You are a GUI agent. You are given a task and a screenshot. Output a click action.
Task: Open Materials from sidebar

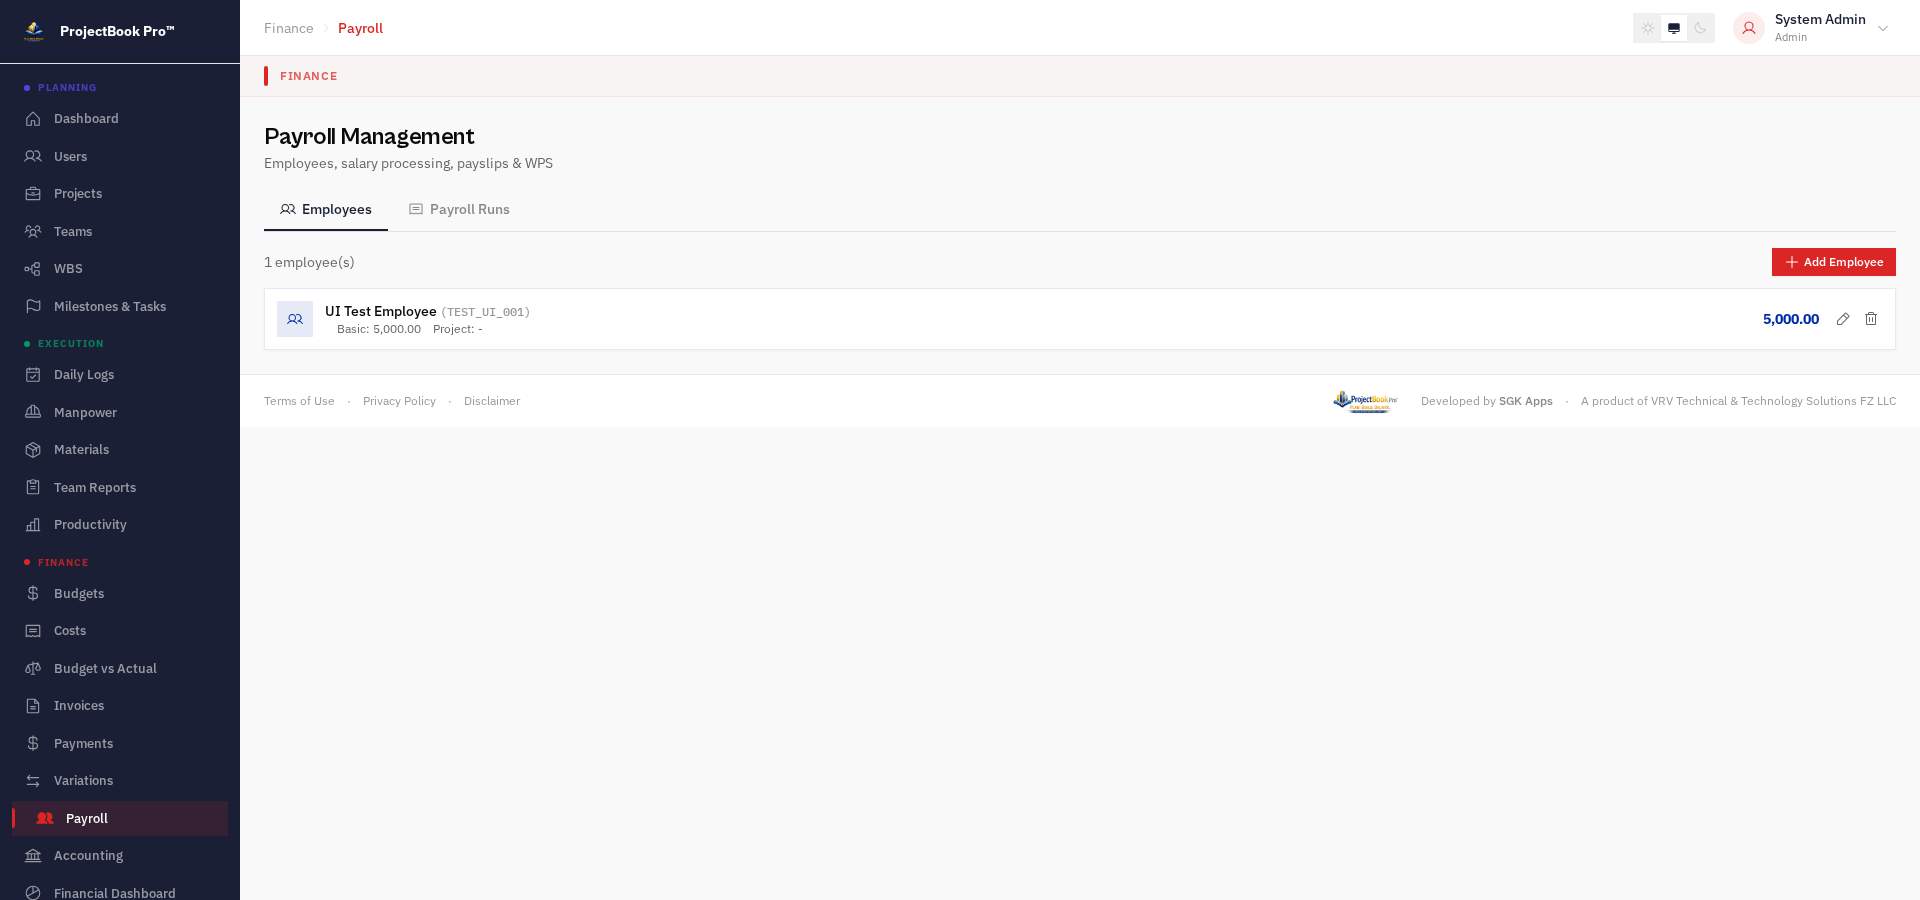[x=120, y=449]
